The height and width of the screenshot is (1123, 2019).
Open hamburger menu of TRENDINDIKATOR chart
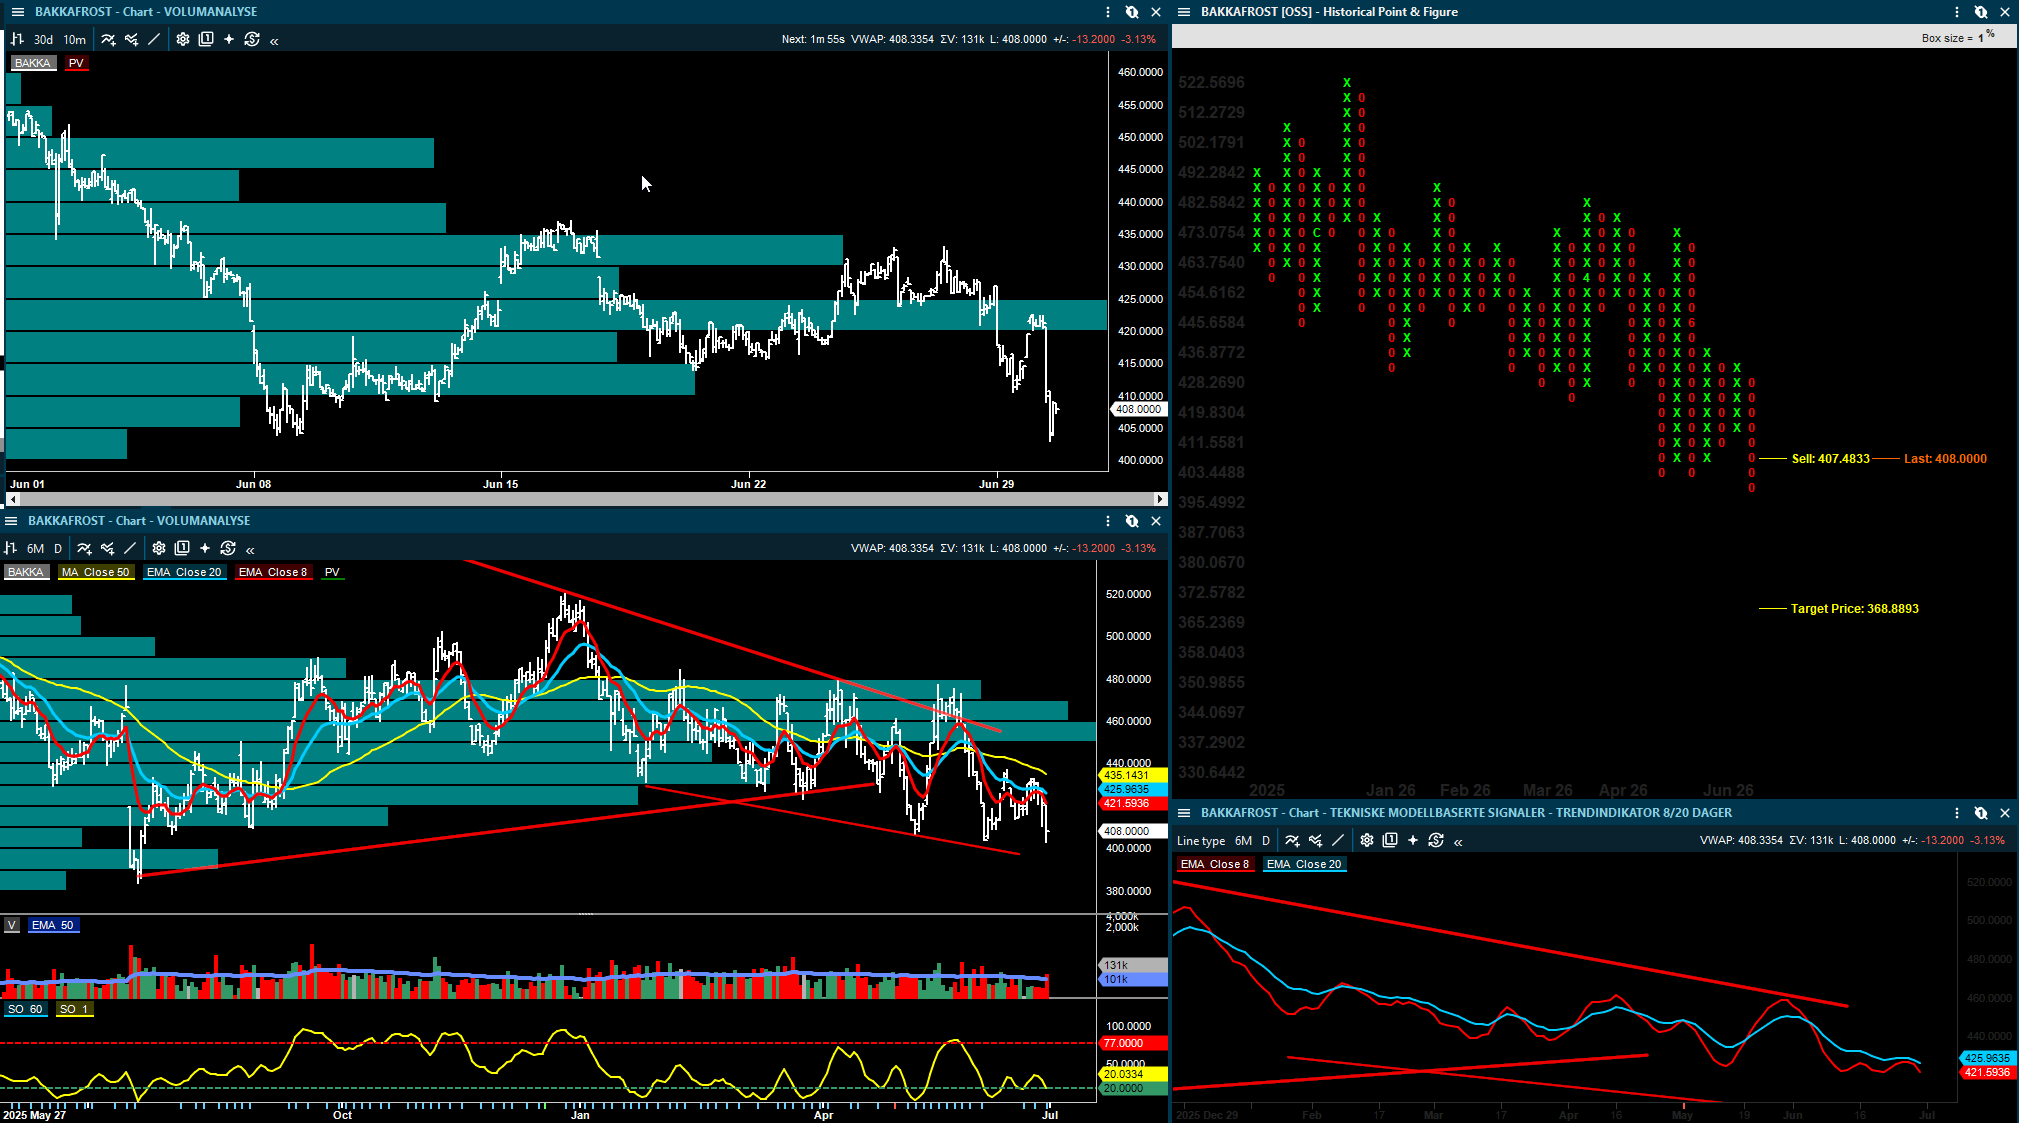(x=1184, y=813)
